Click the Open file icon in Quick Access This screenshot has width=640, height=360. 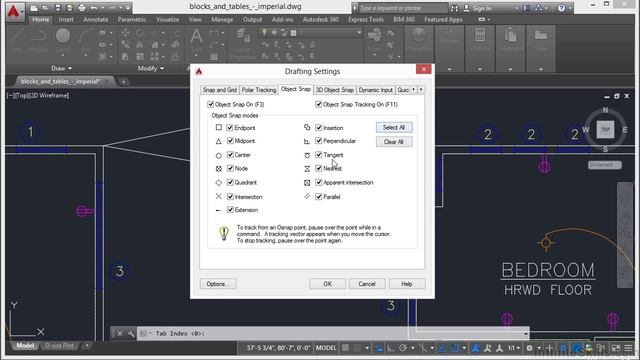(45, 8)
